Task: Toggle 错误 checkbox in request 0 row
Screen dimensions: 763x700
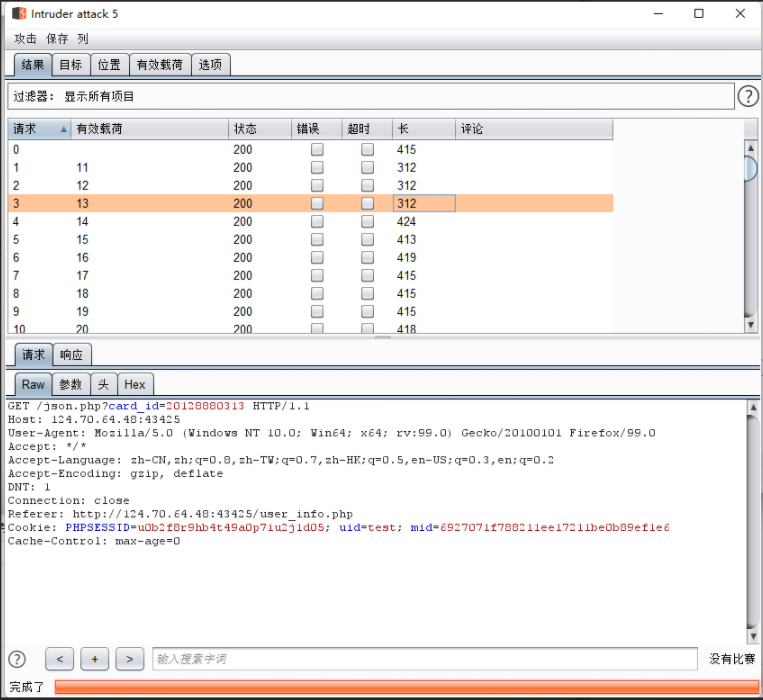Action: 317,149
